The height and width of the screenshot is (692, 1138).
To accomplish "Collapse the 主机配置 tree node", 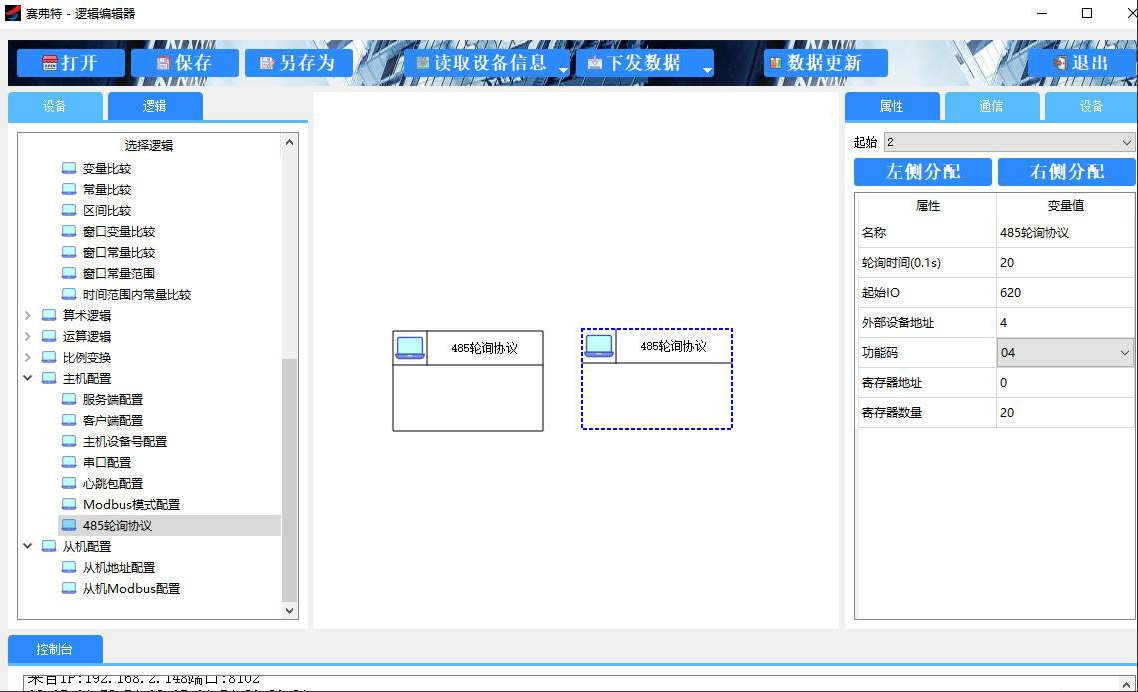I will click(28, 379).
